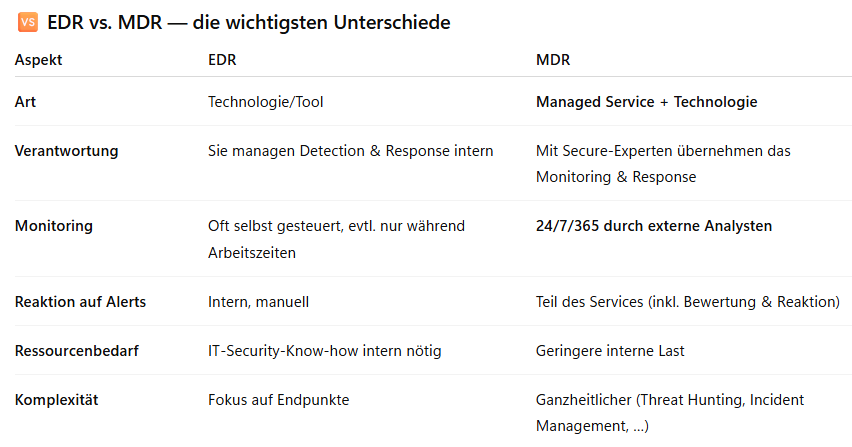Click the 'Art' row label
The width and height of the screenshot is (852, 447).
click(27, 101)
